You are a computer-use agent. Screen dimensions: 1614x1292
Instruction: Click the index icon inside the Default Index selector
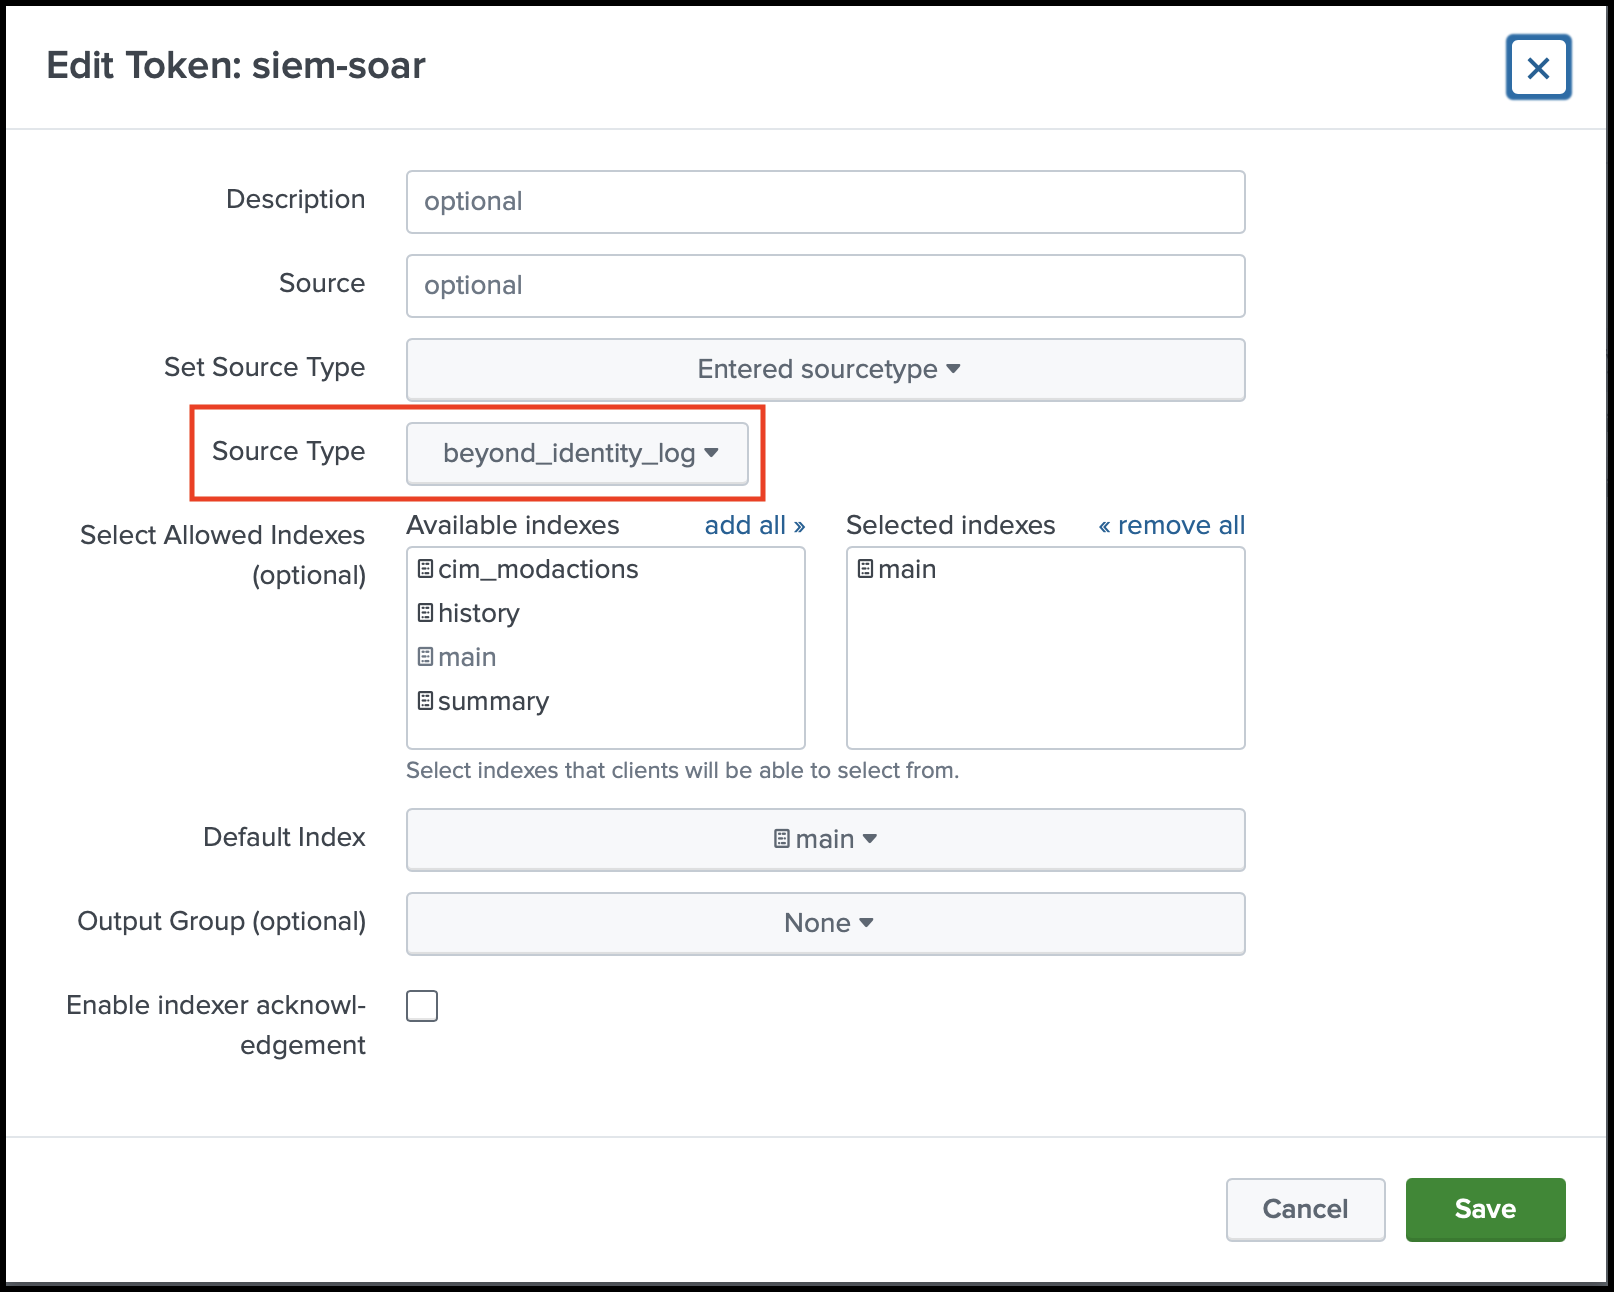(x=781, y=839)
